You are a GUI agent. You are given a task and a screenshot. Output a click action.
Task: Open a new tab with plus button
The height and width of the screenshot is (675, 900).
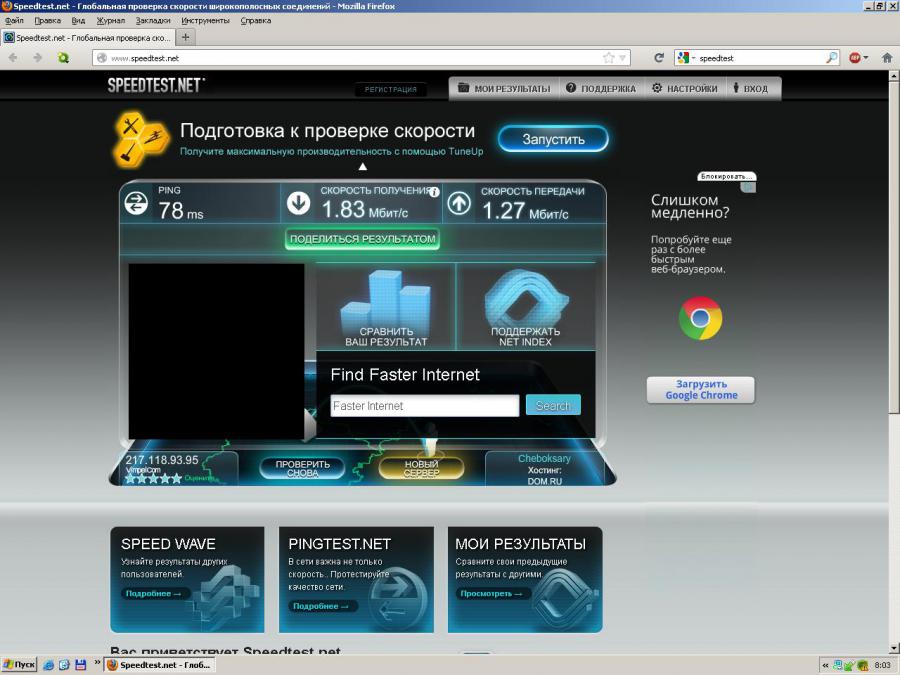[x=185, y=37]
